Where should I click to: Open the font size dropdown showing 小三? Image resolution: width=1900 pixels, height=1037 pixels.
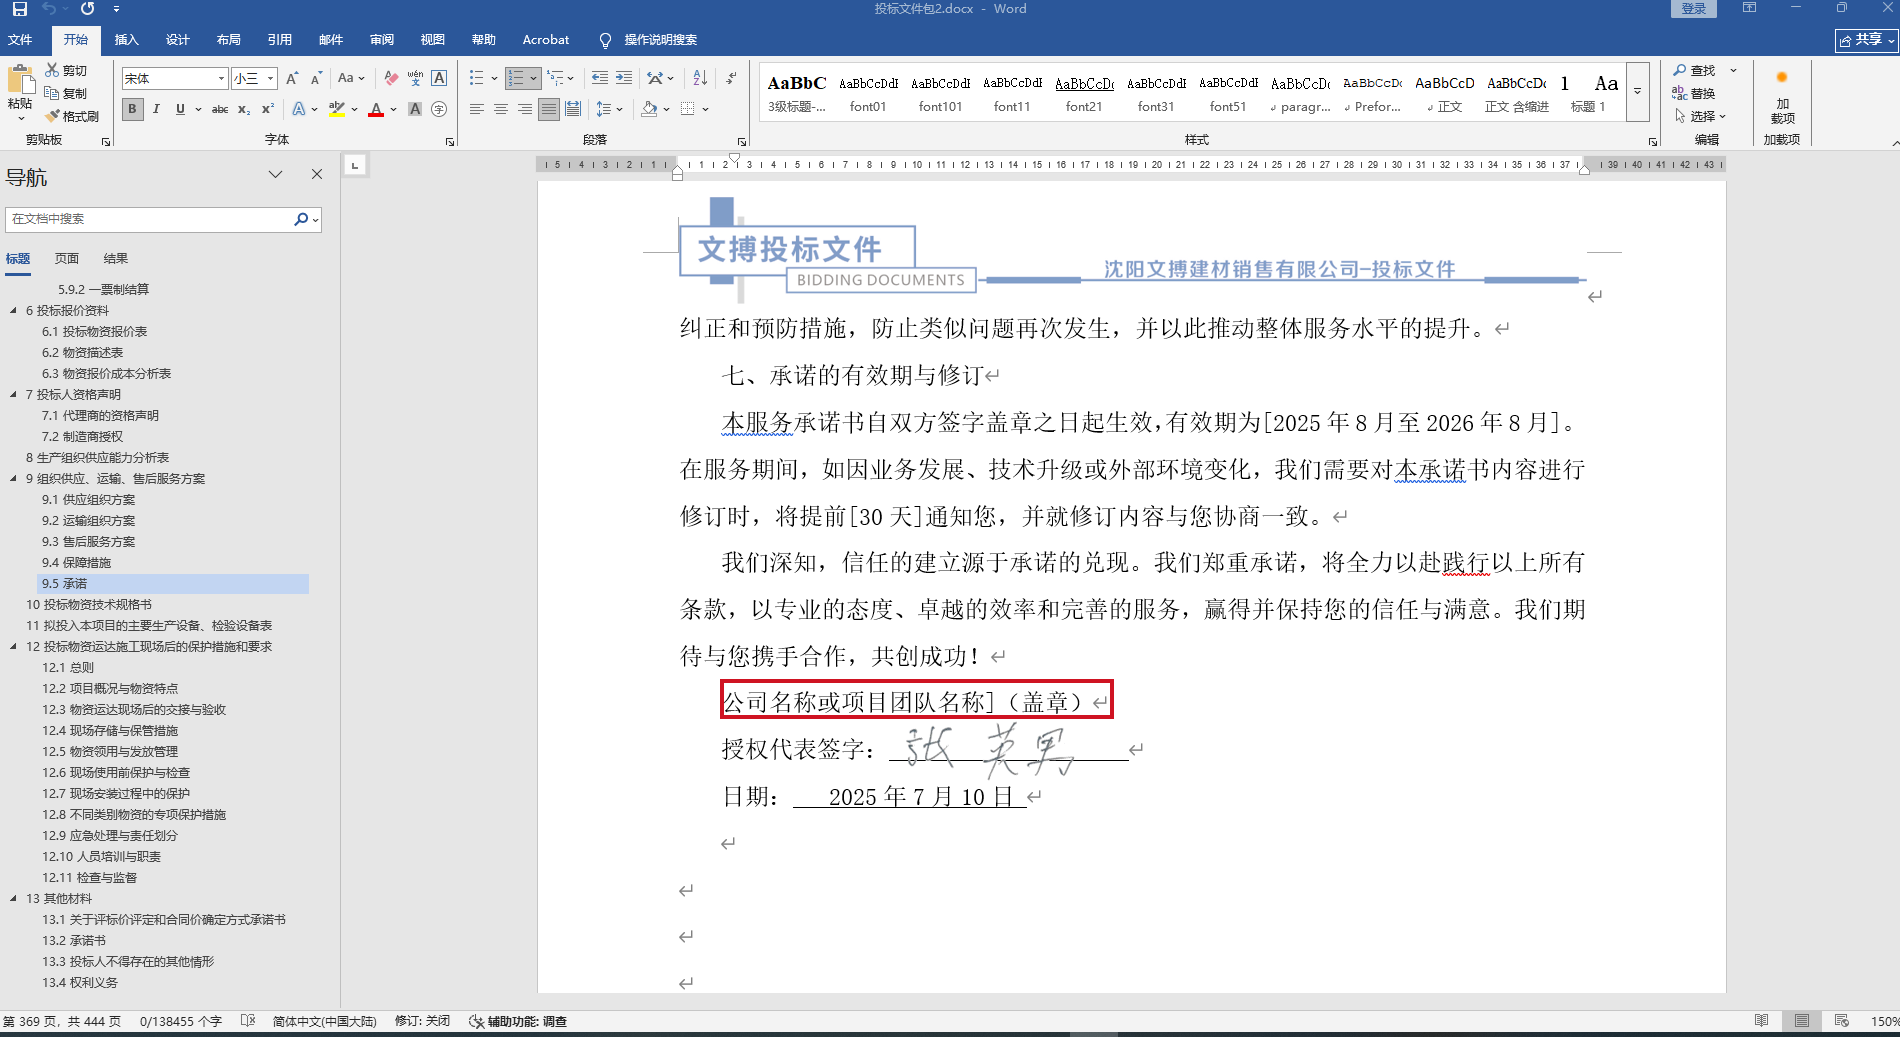(270, 78)
